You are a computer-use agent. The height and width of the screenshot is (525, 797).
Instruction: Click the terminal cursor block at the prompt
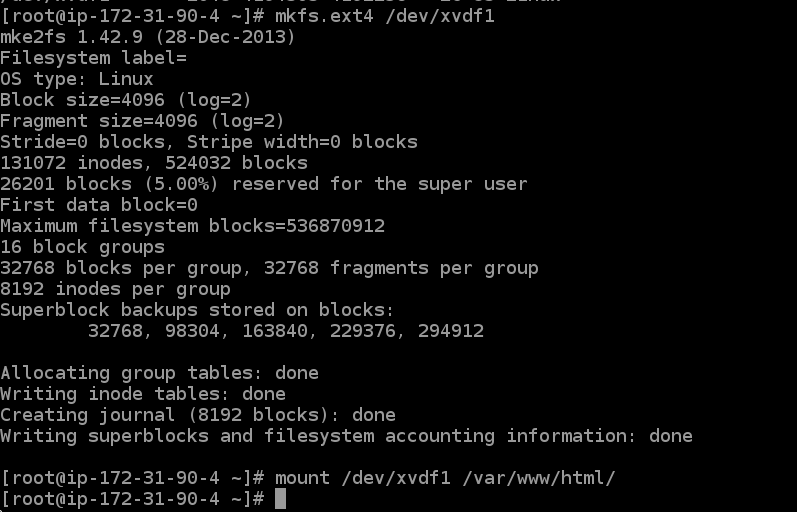coord(280,498)
